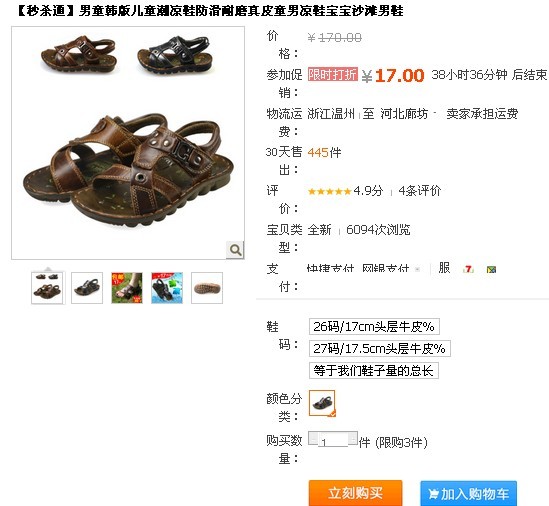549x506 pixels.
Task: Click the five-star rating icons
Action: coord(329,191)
